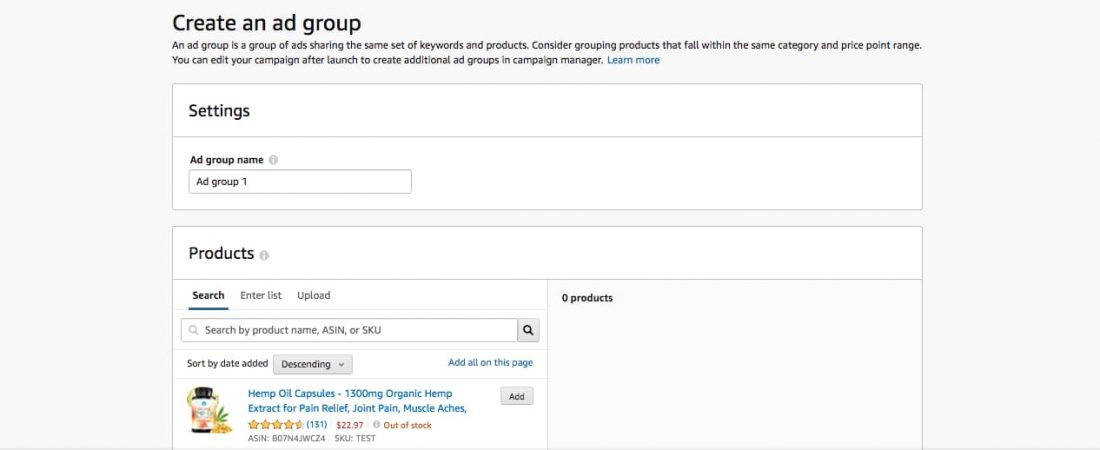
Task: Focus the Ad group name text field
Action: pos(299,182)
